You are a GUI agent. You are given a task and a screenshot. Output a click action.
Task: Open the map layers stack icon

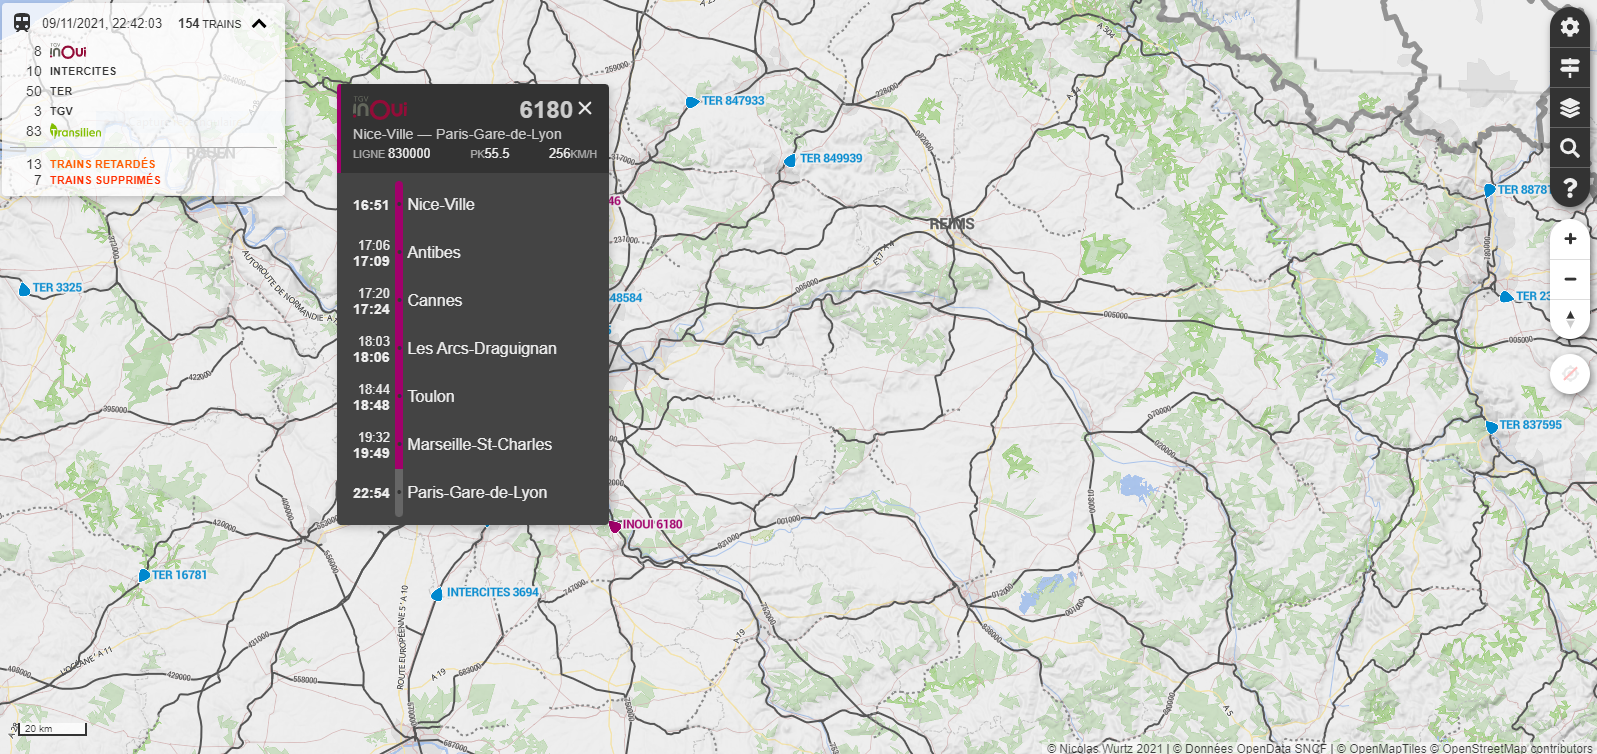pos(1570,107)
